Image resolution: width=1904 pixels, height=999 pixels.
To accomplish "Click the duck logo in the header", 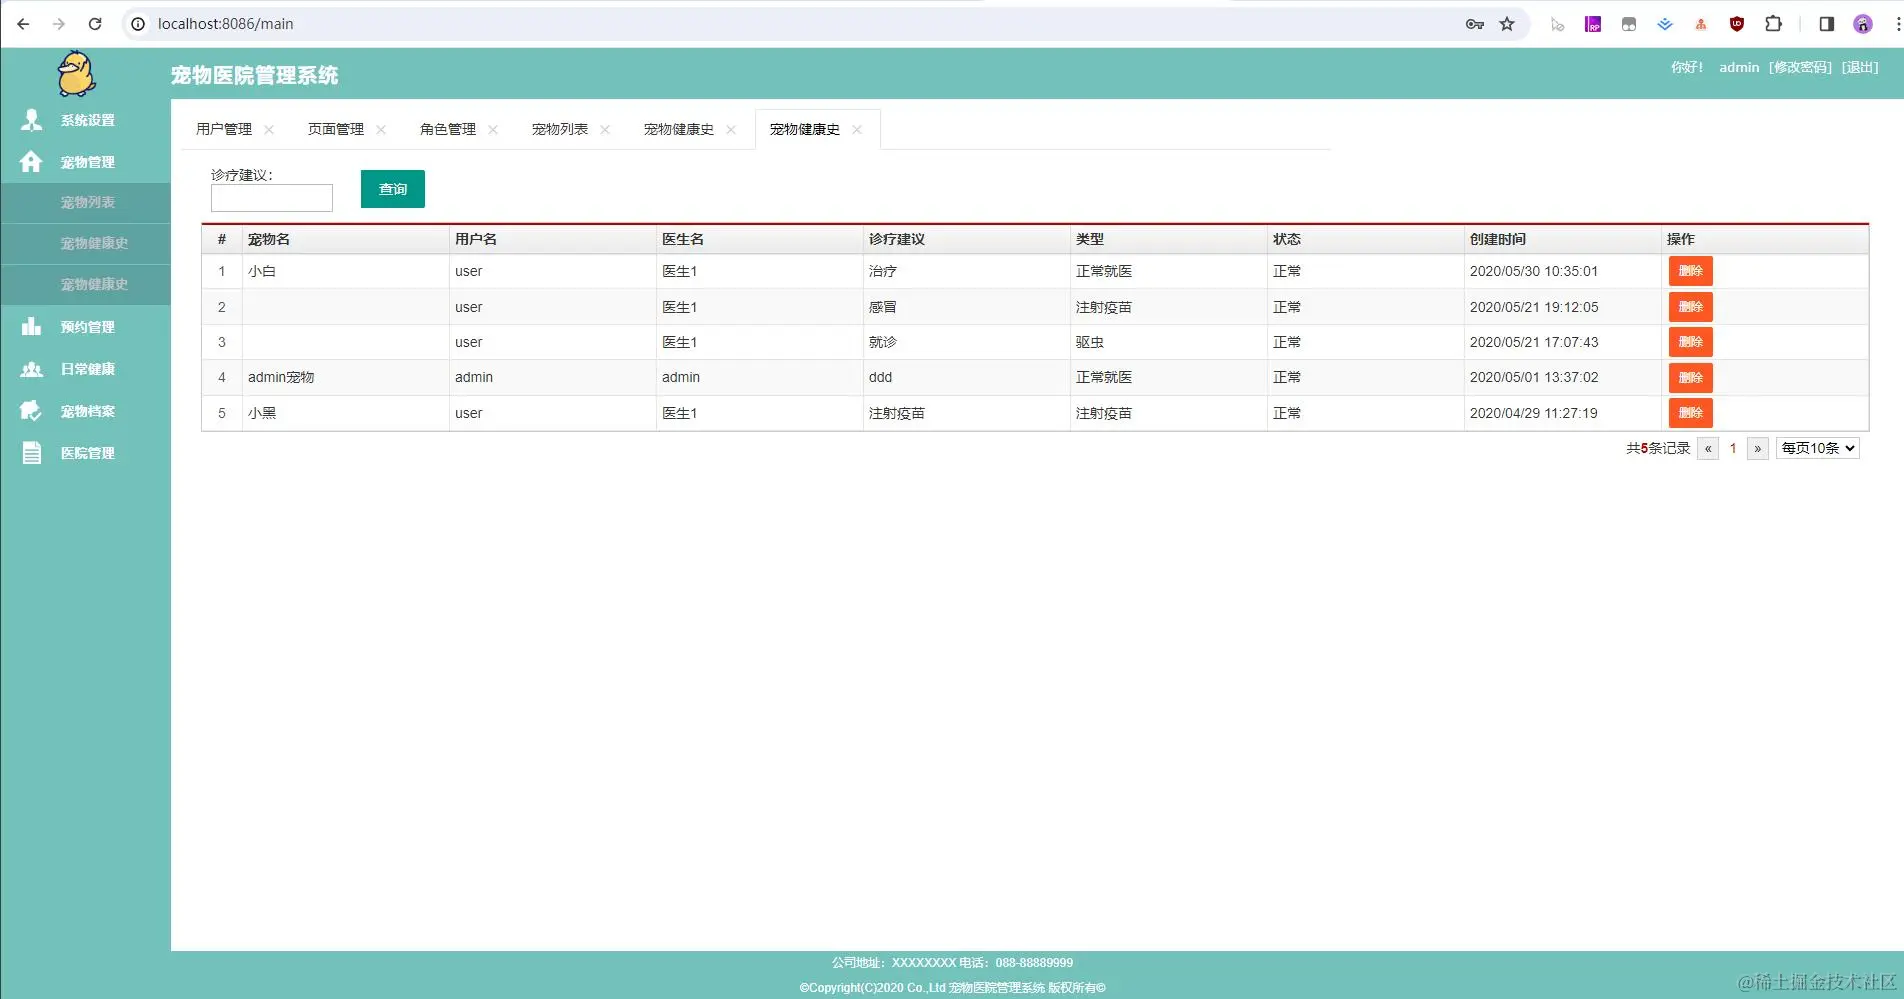I will pos(76,74).
